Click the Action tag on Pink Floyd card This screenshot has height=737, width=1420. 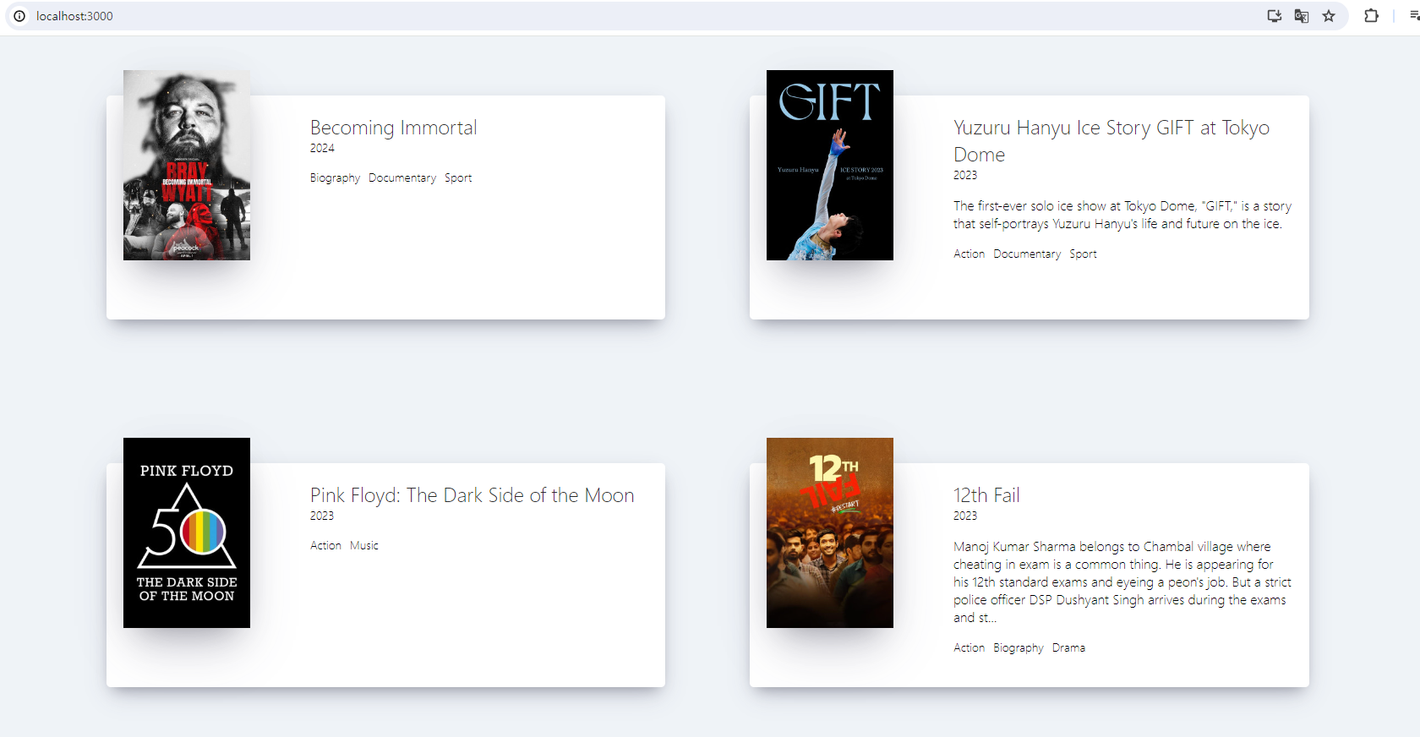click(326, 546)
